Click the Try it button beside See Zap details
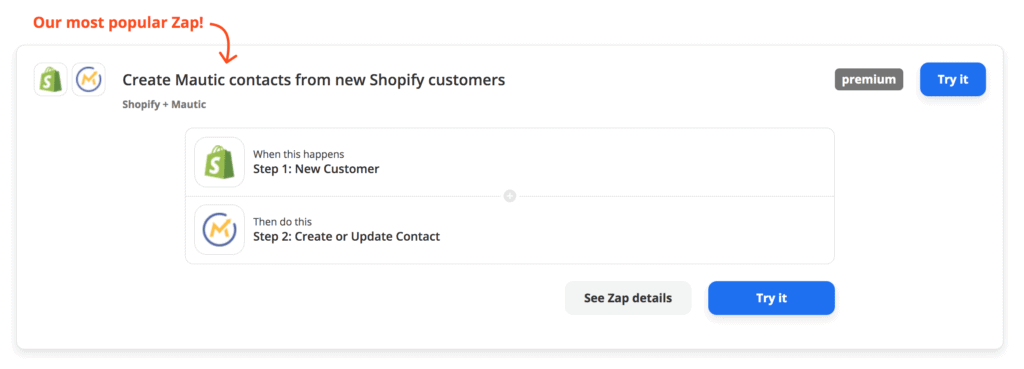 [771, 298]
